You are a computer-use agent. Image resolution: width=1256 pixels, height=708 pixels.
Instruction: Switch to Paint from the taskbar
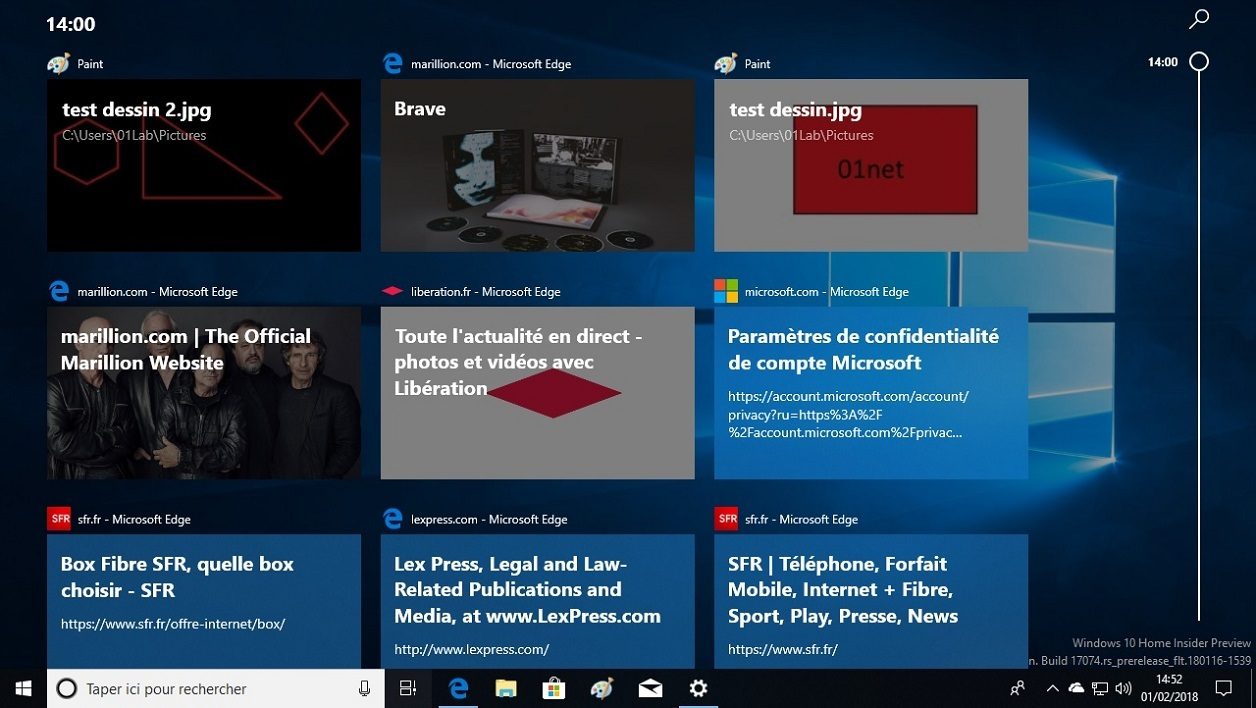(x=602, y=688)
